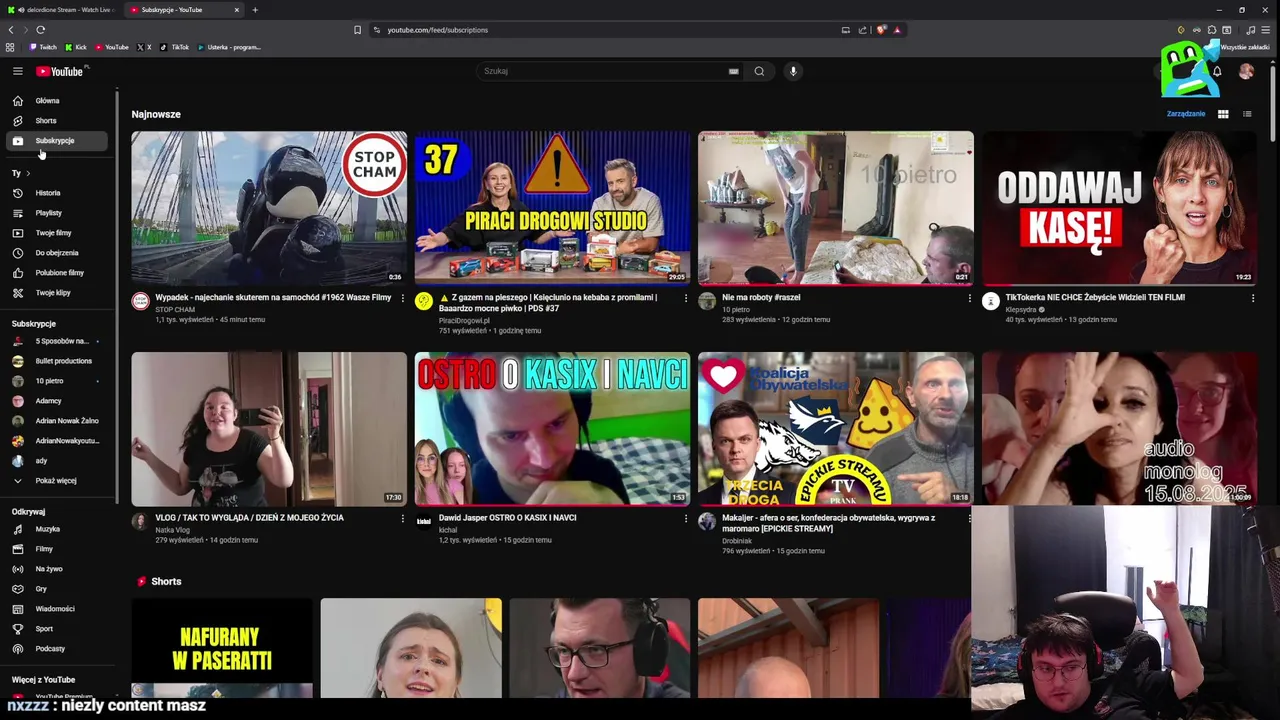Viewport: 1280px width, 720px height.
Task: Switch to the delordione Stream Kick tab
Action: pos(62,10)
